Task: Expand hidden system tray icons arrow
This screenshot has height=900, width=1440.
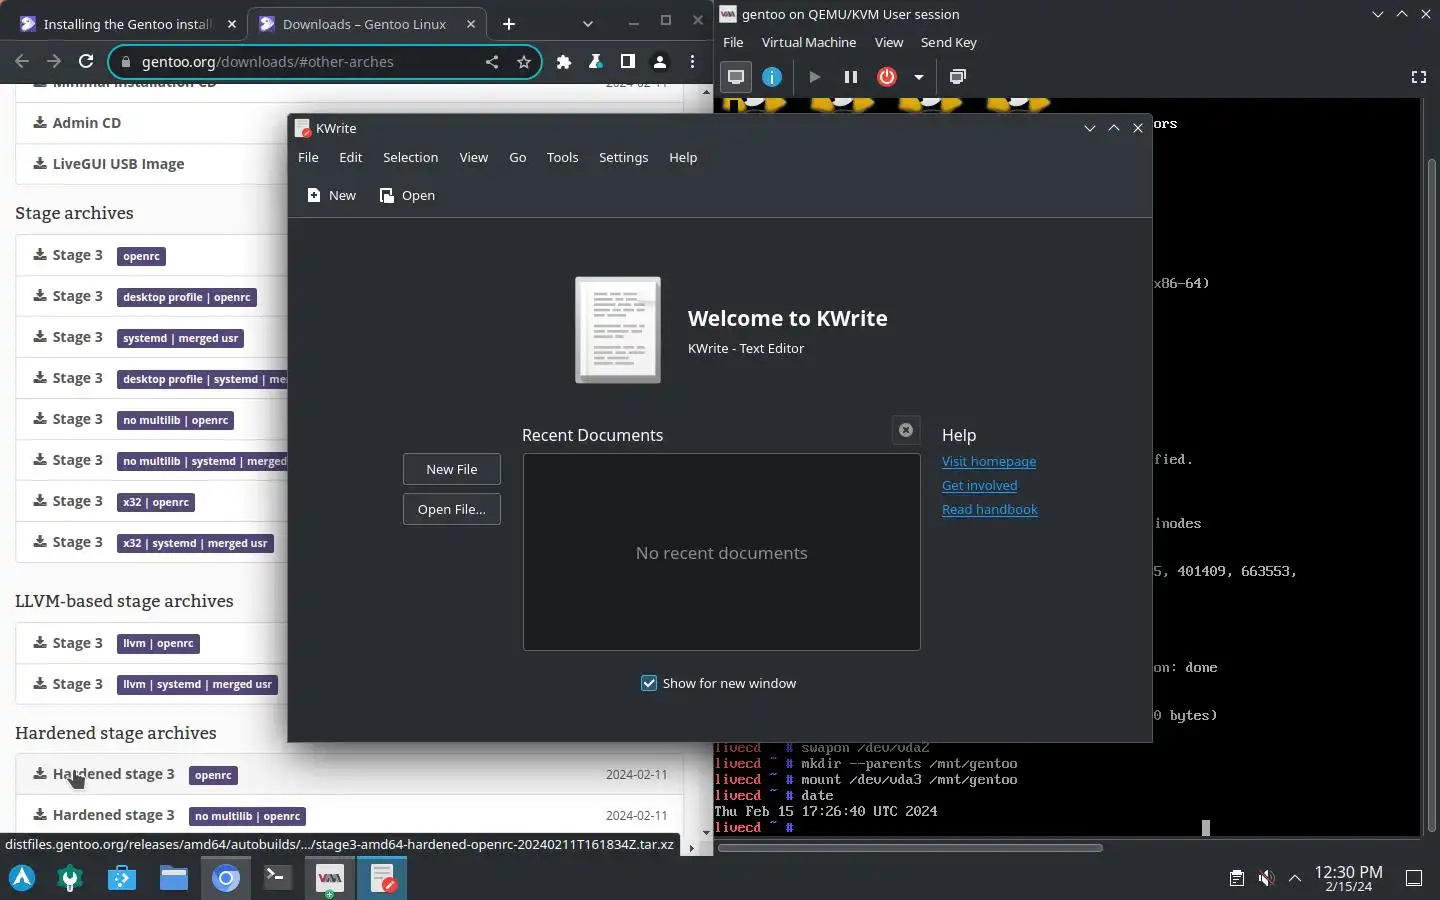Action: pos(1295,878)
